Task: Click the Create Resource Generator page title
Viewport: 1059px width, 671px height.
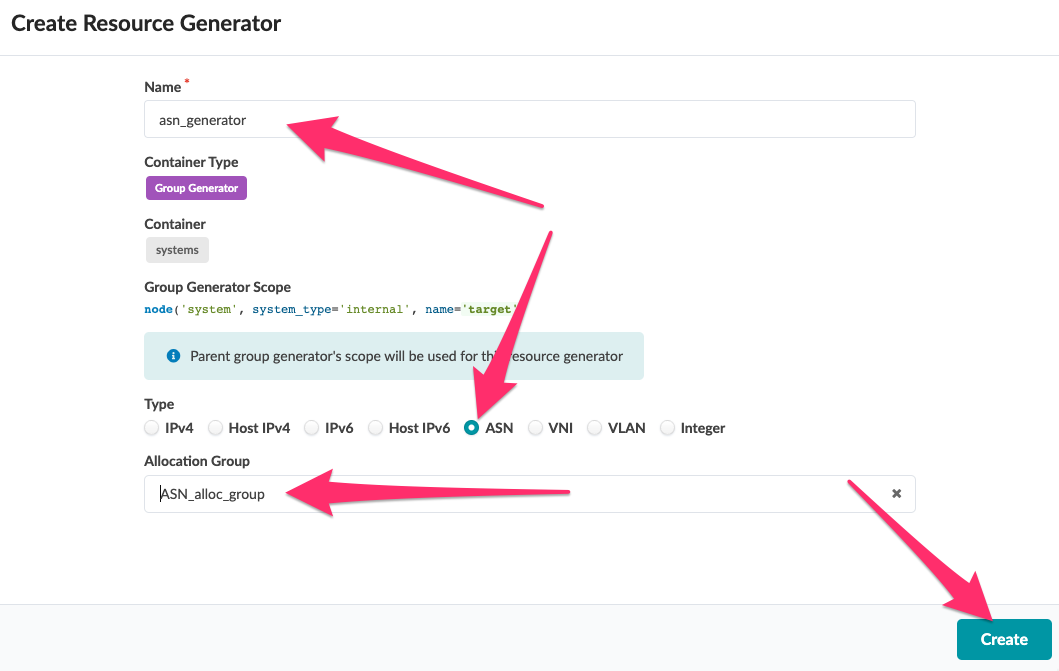Action: tap(146, 22)
